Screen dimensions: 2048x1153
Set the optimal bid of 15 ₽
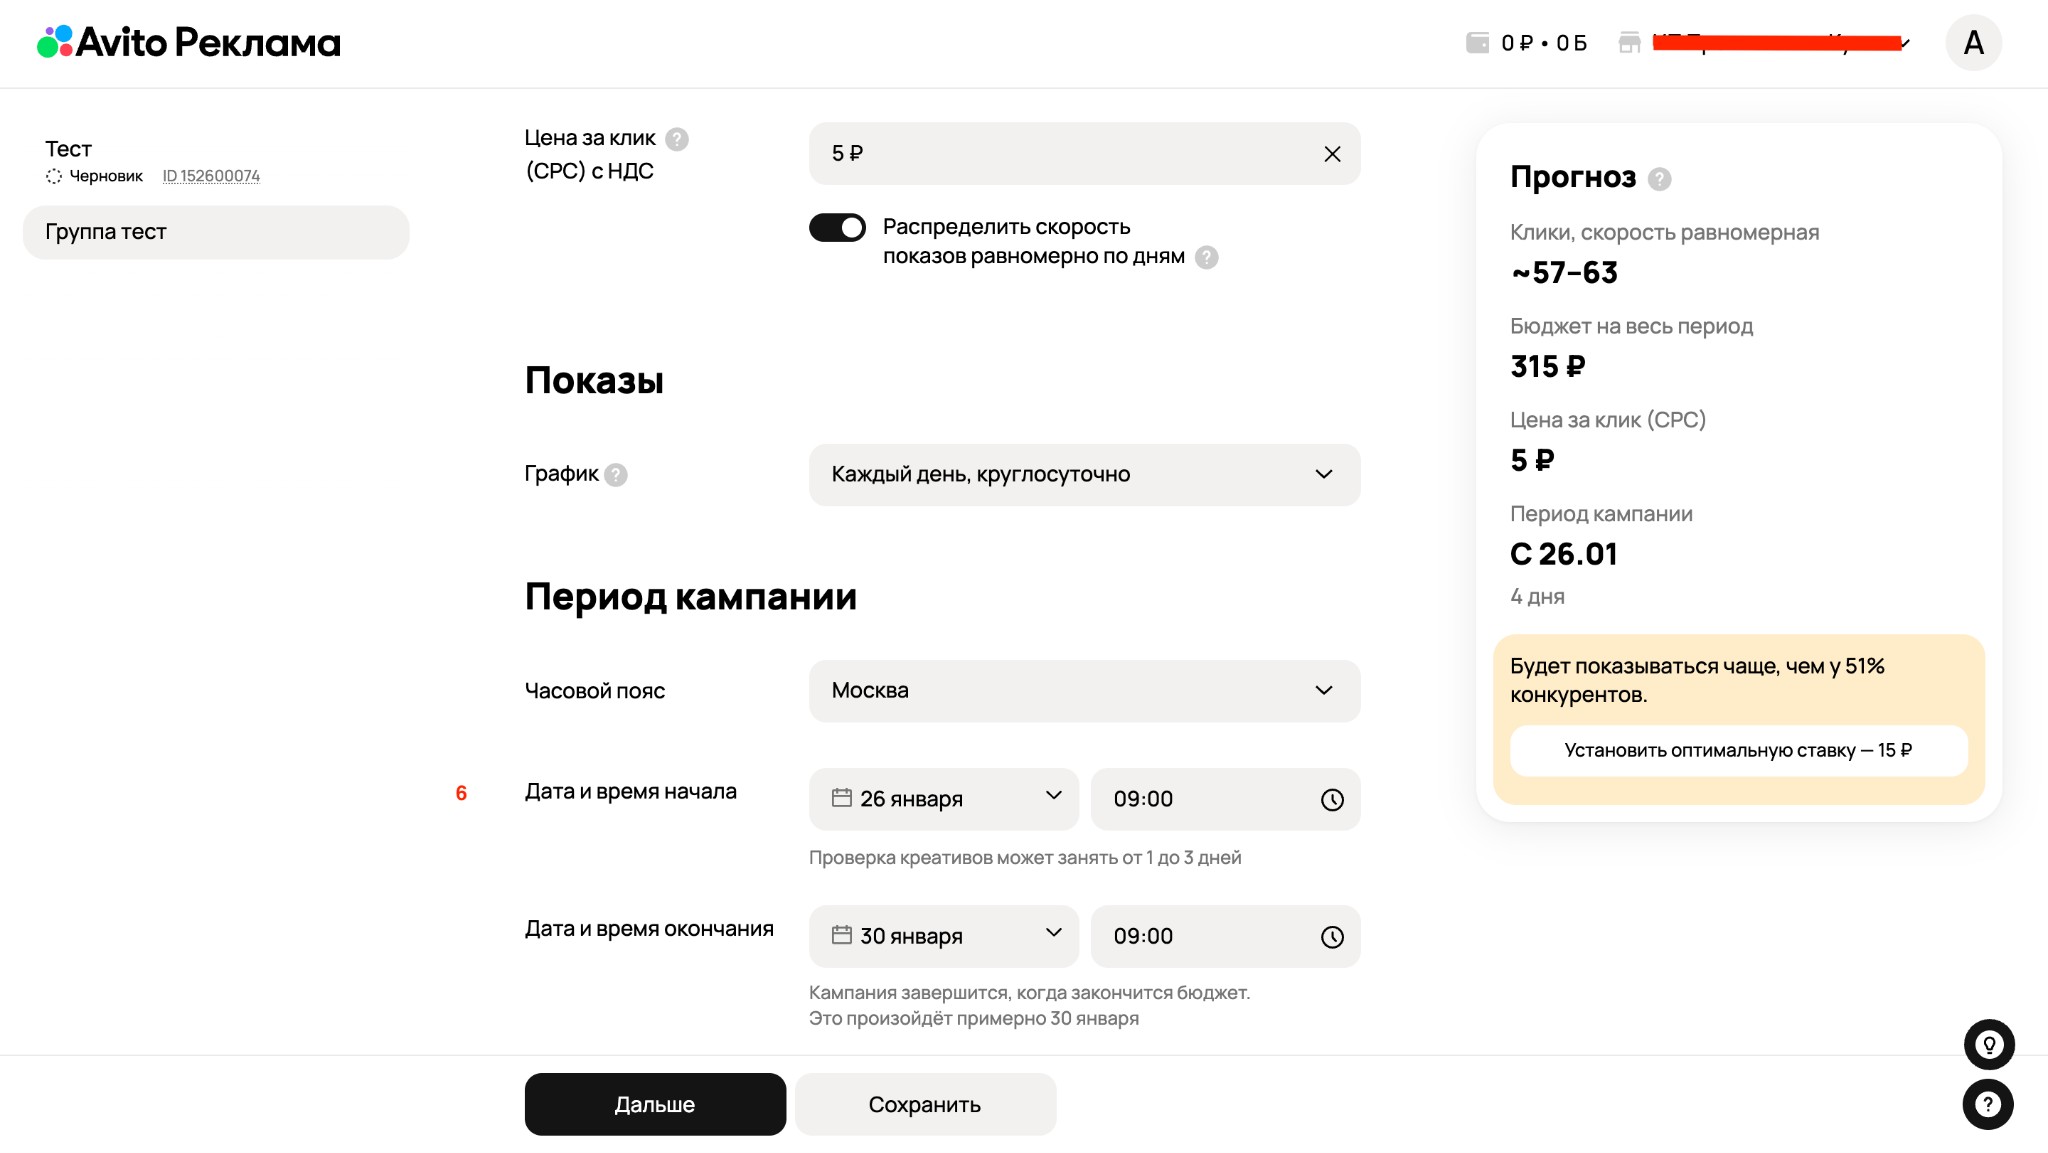[x=1738, y=750]
